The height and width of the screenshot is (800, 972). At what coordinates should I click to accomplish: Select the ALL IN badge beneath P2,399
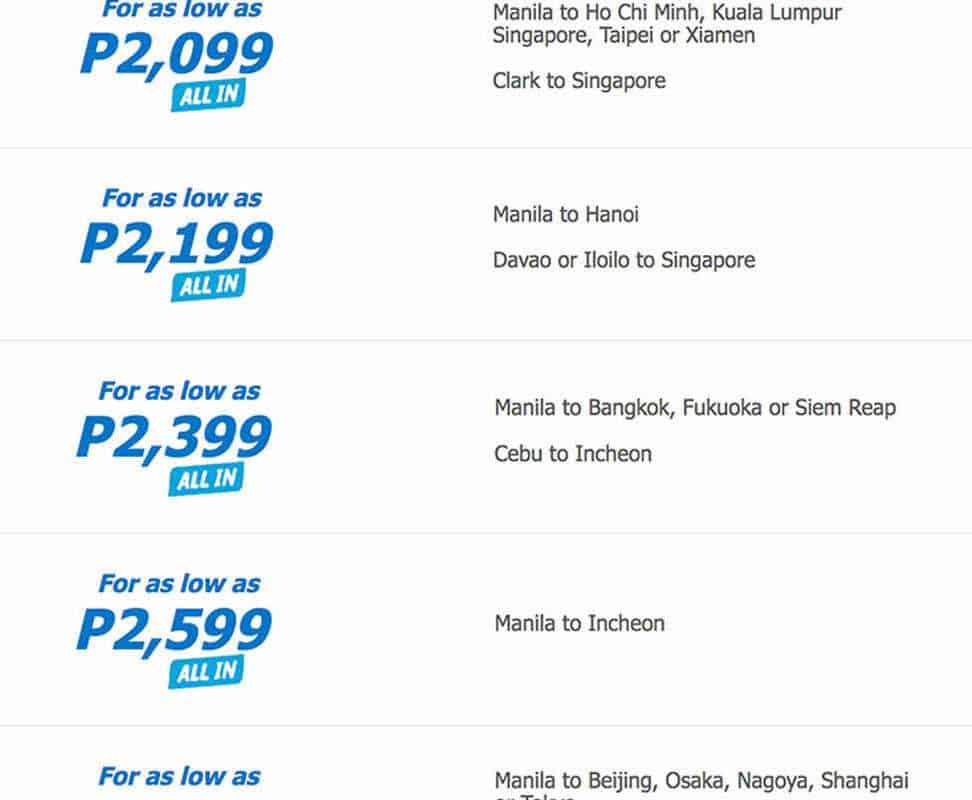point(207,480)
